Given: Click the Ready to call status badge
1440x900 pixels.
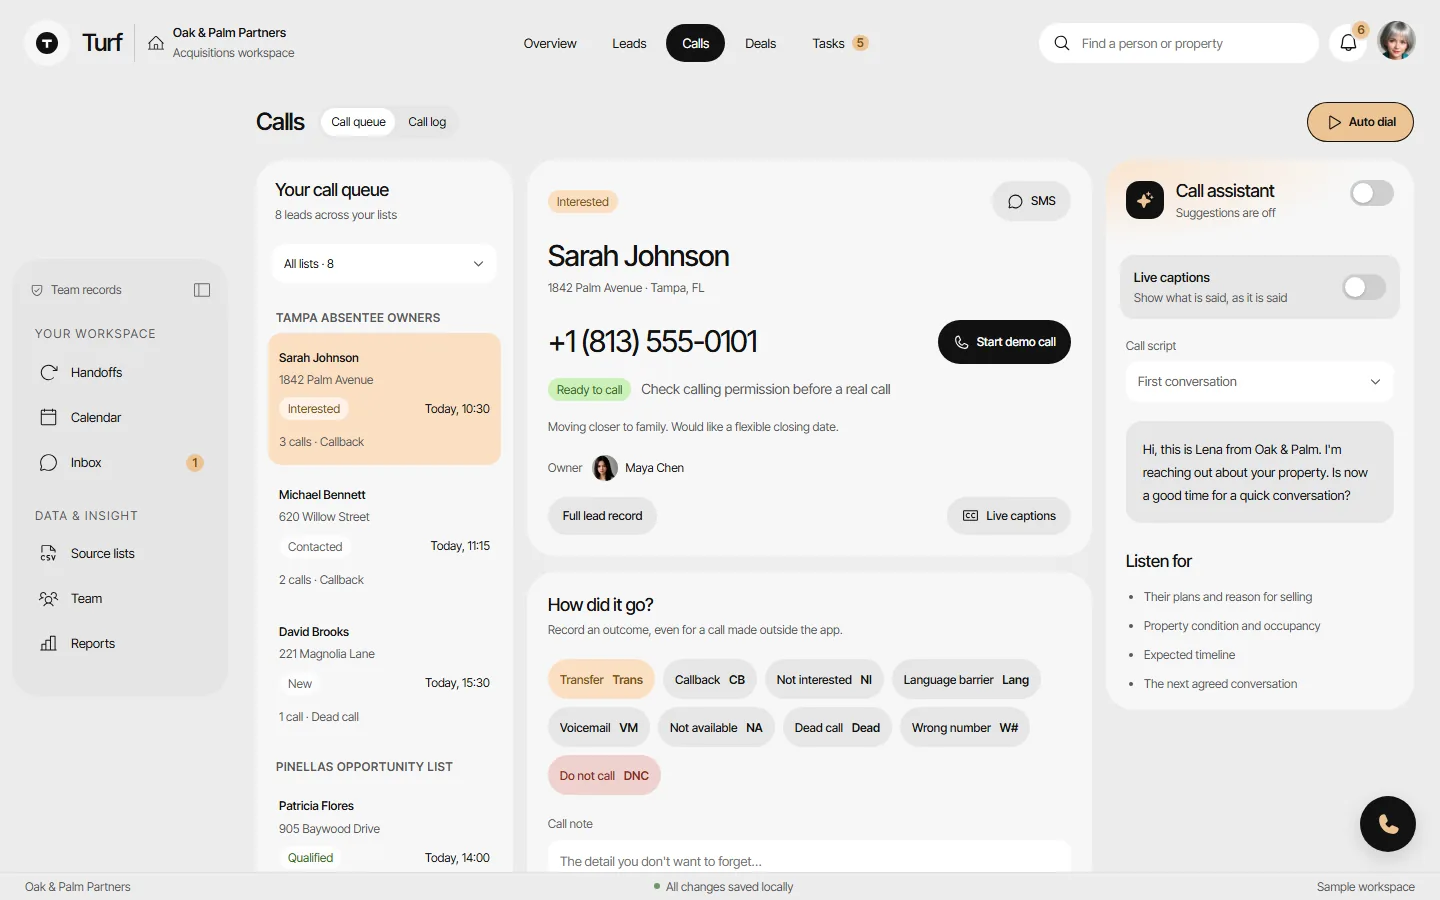Looking at the screenshot, I should coord(589,390).
